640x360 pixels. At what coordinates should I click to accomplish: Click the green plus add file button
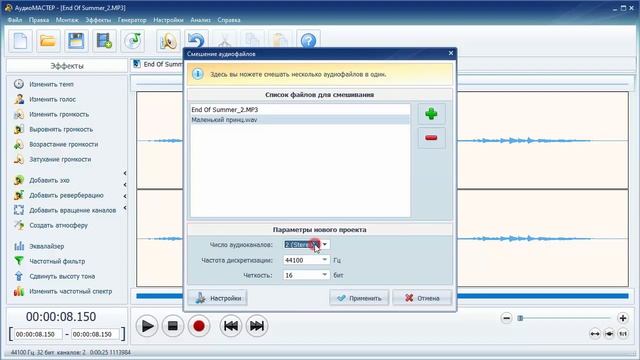[x=431, y=114]
